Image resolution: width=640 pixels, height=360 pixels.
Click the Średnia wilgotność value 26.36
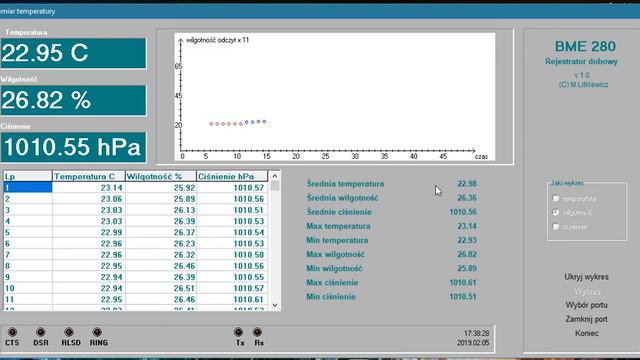point(467,198)
